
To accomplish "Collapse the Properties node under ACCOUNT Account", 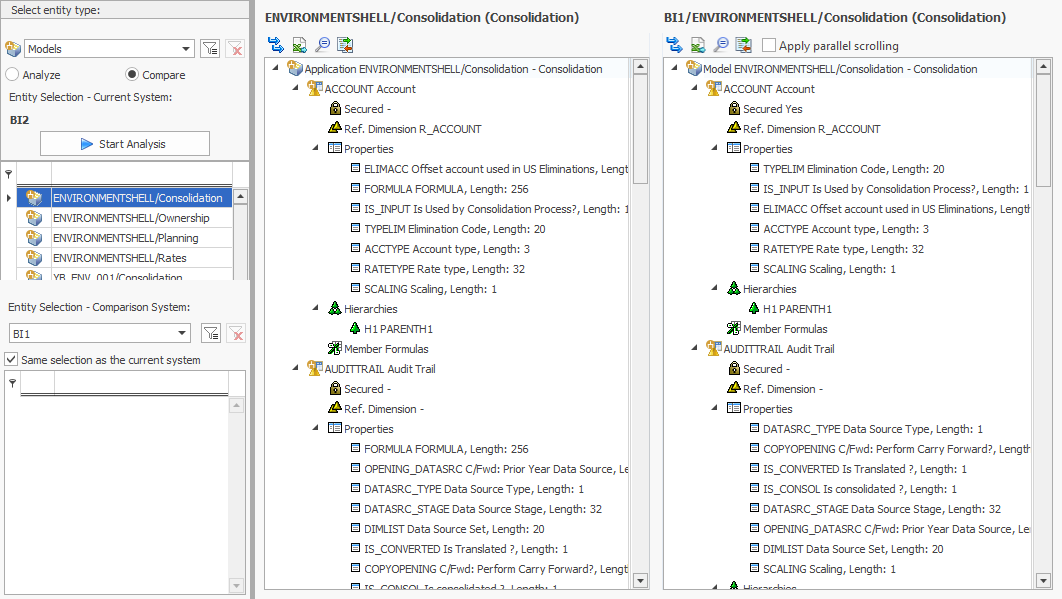I will (316, 148).
